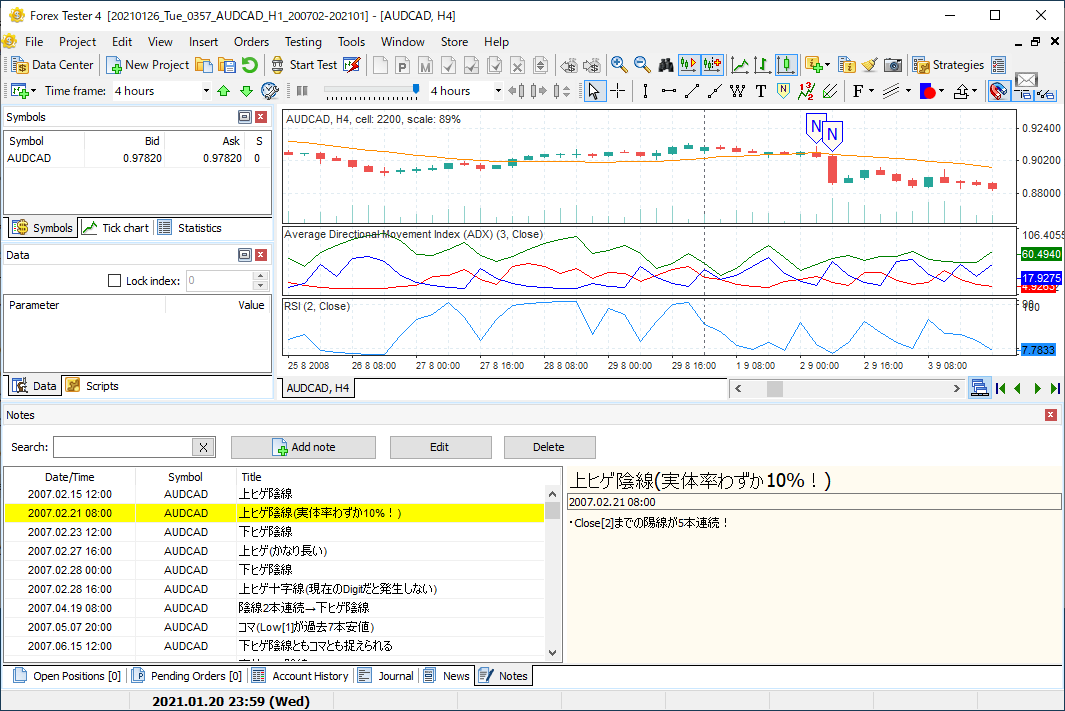The height and width of the screenshot is (711, 1065).
Task: Expand the testing speed timeframe dropdown
Action: click(x=496, y=91)
